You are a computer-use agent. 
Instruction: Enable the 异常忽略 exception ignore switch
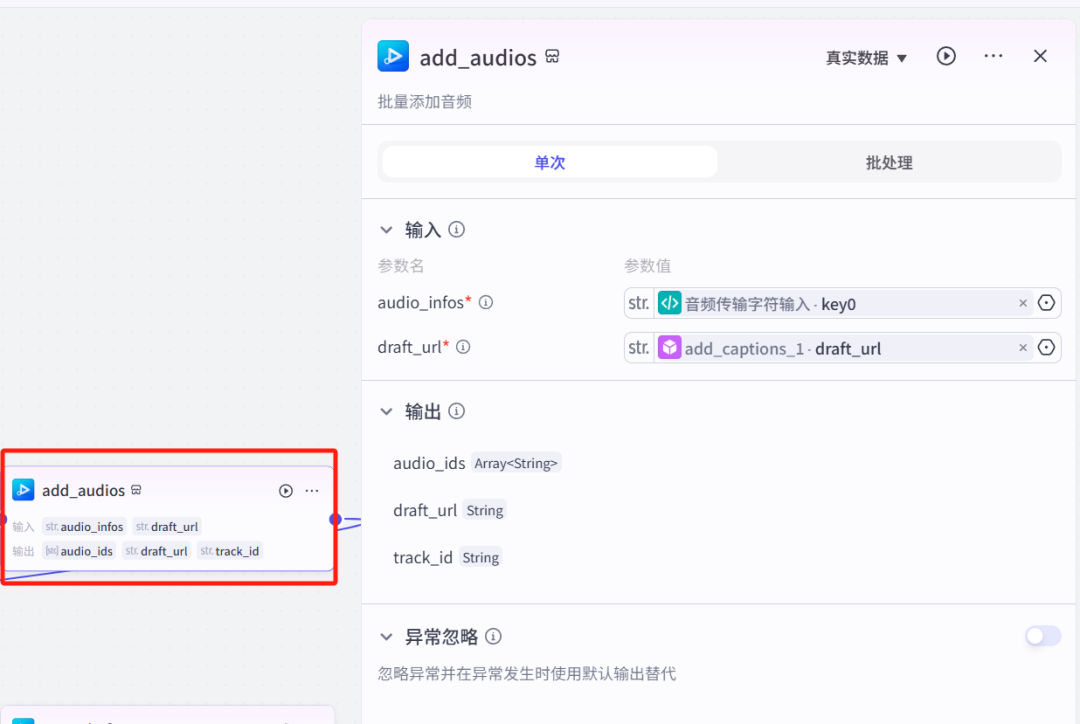pos(1042,636)
